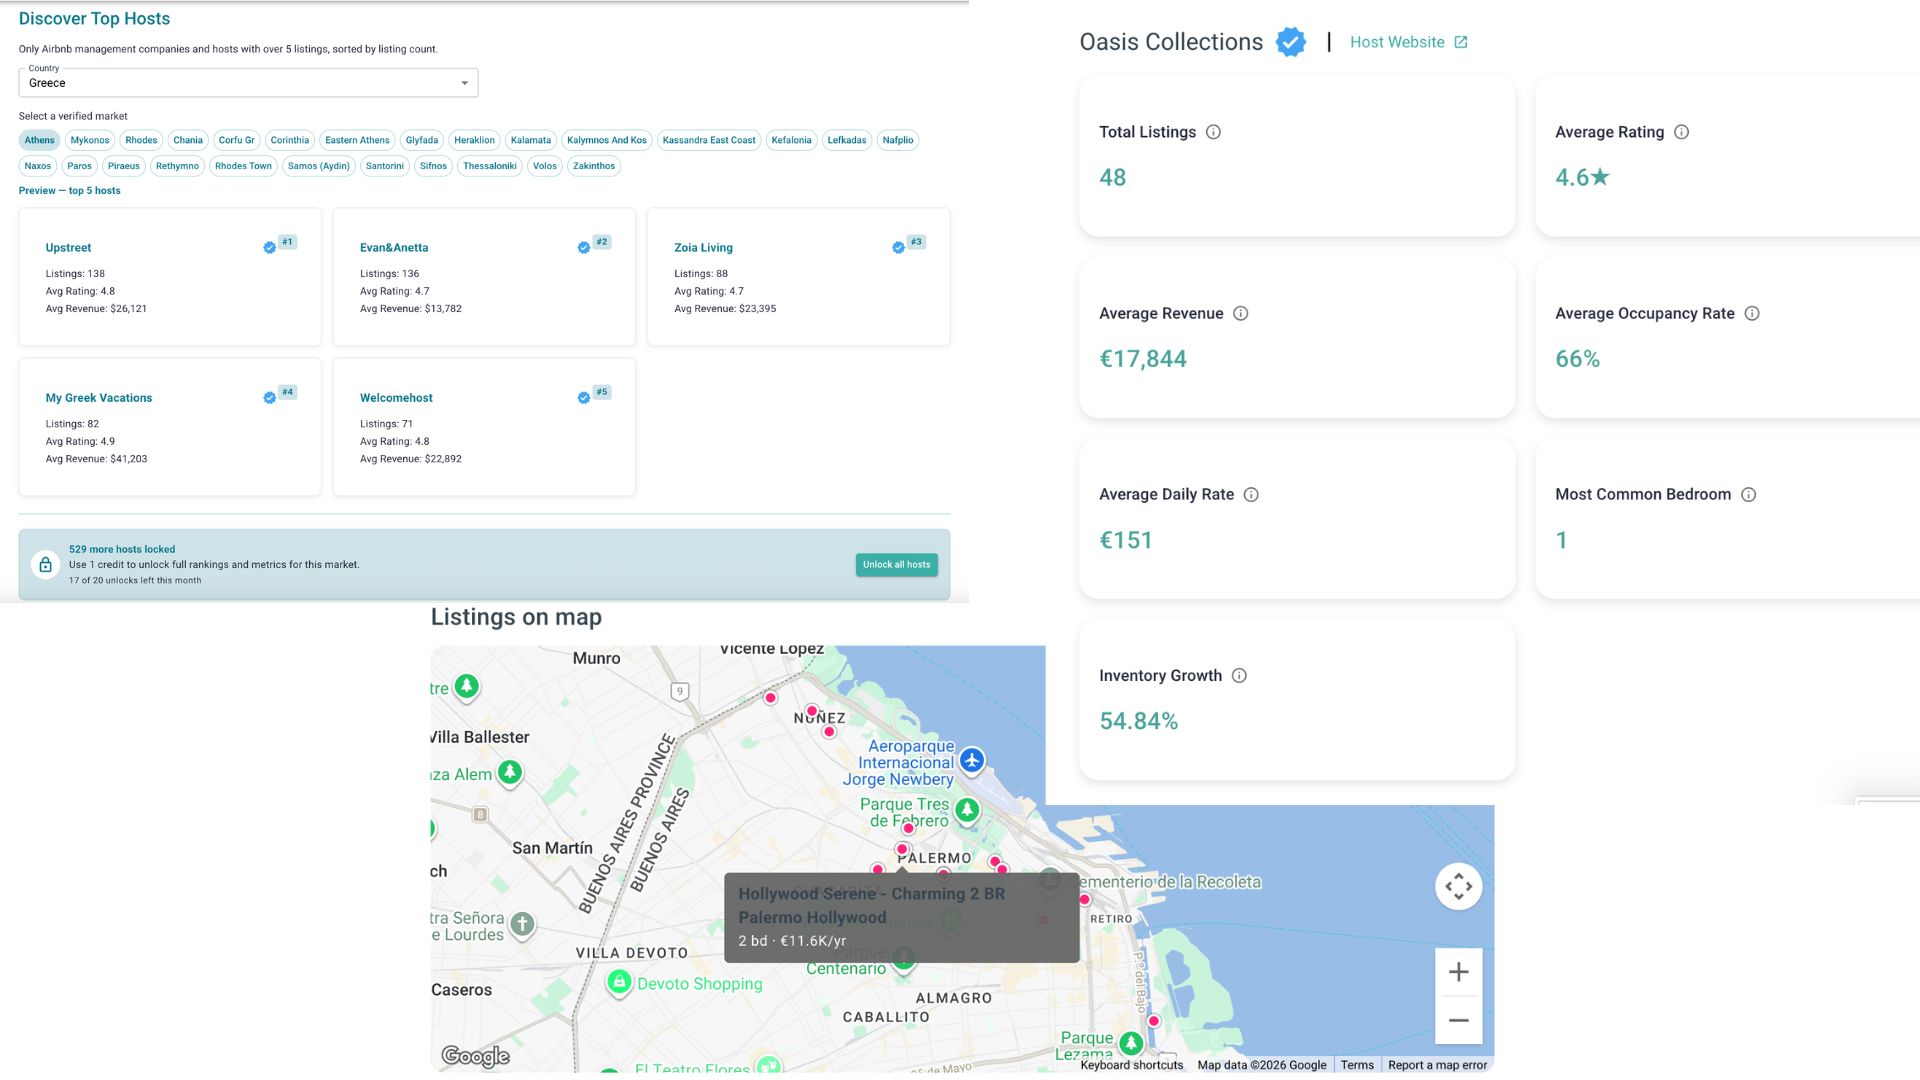
Task: Select the Kefalonia market chip
Action: tap(791, 140)
